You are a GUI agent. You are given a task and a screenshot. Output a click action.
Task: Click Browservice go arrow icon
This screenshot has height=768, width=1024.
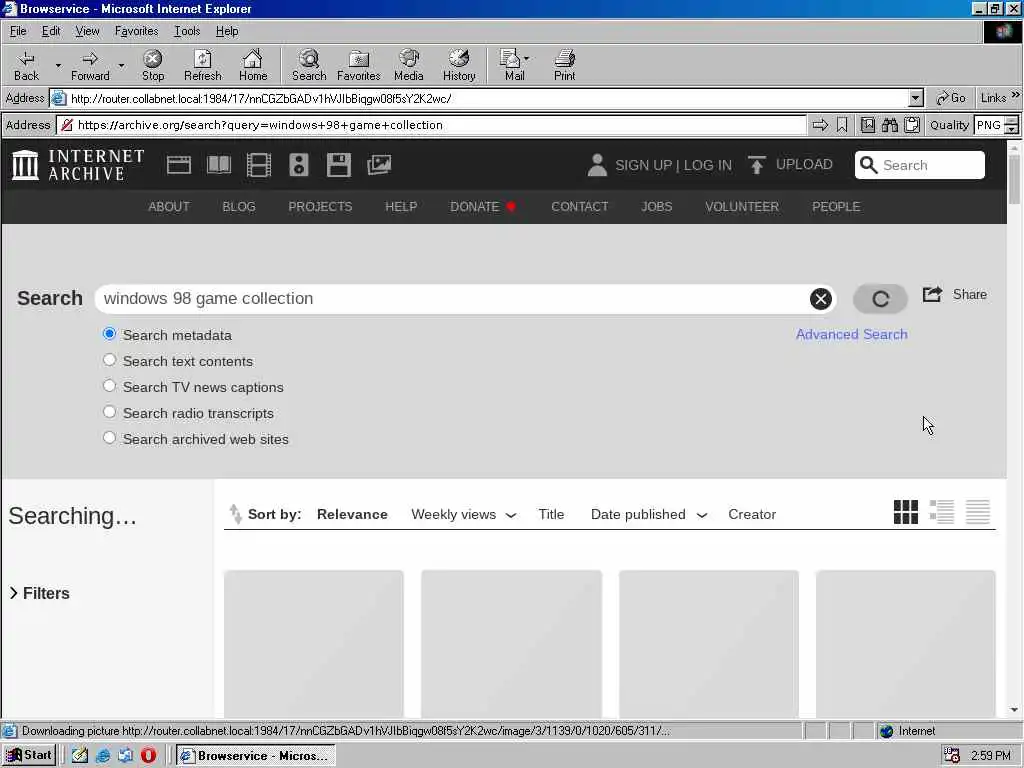point(820,125)
